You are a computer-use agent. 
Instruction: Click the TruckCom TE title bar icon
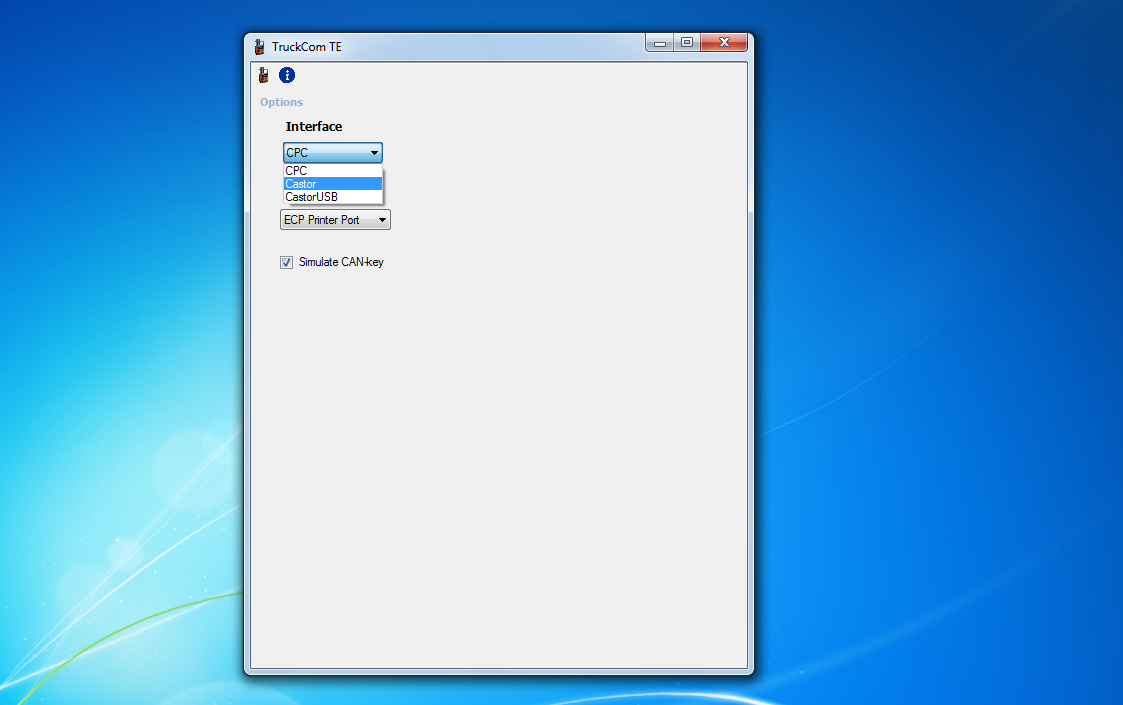[259, 47]
